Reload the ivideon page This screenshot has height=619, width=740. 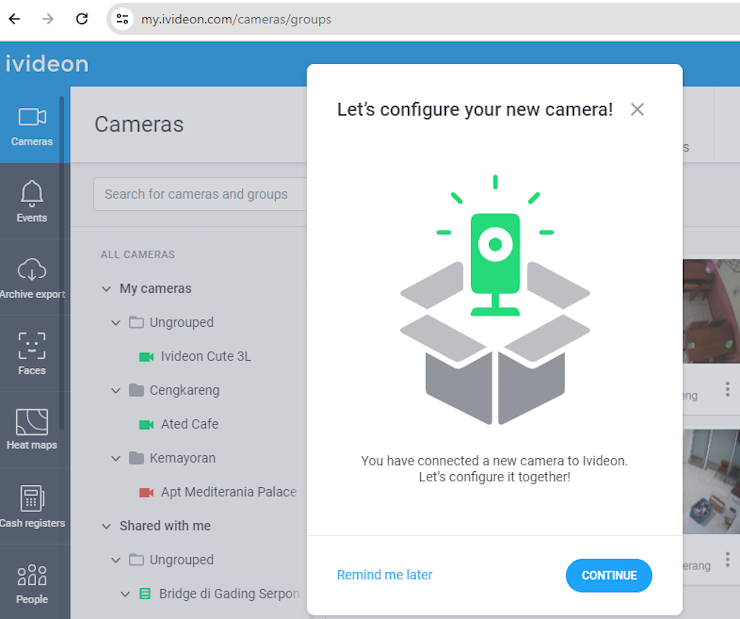(x=82, y=19)
